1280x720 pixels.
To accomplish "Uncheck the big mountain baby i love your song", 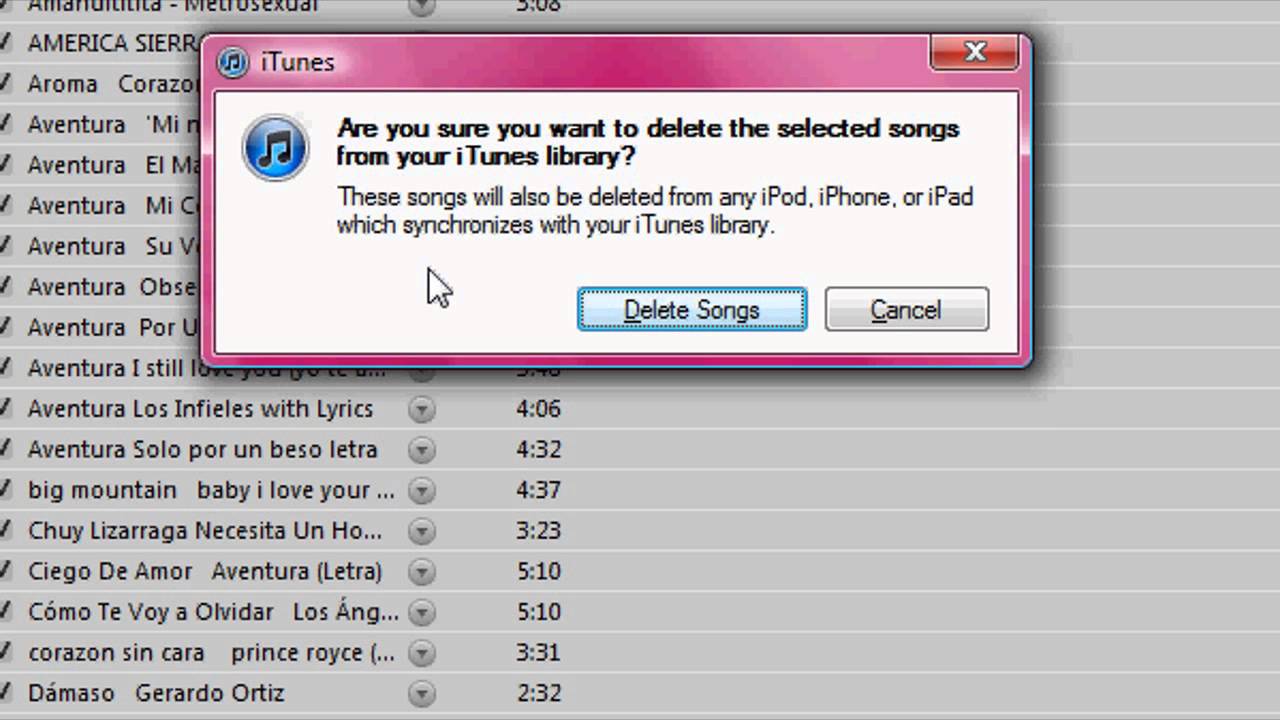I will click(x=5, y=490).
